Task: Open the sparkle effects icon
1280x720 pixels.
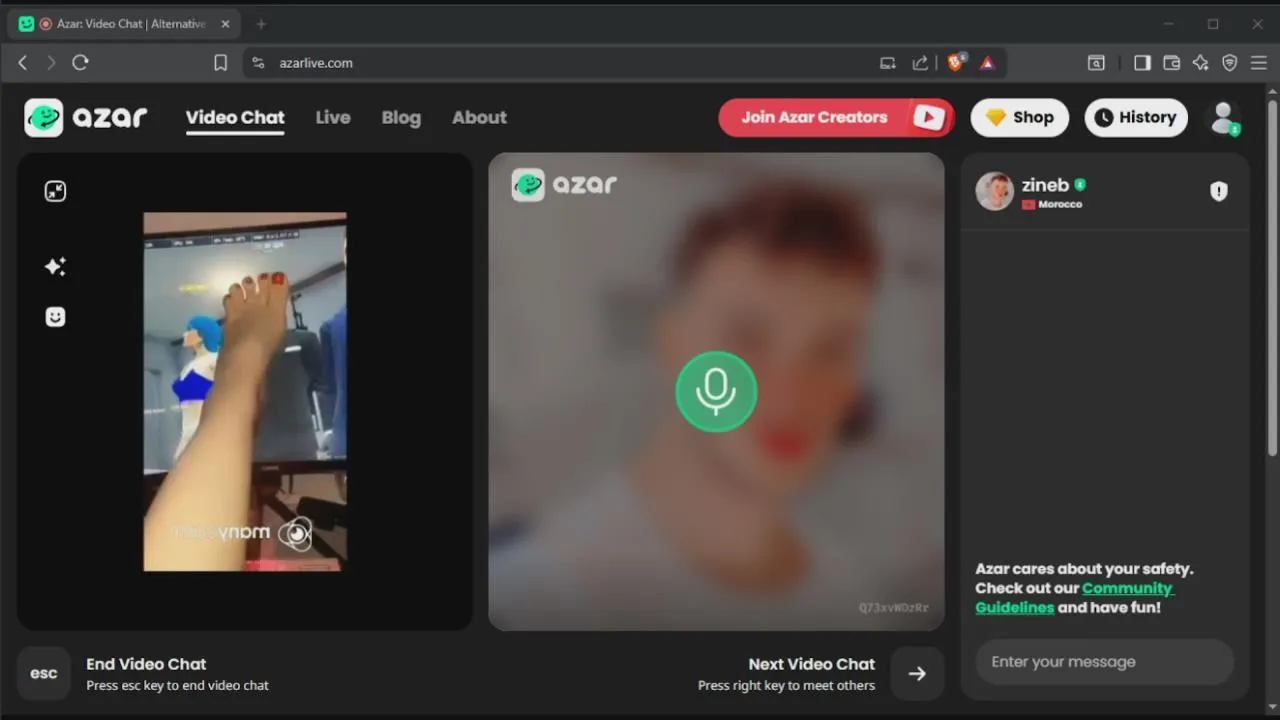Action: pyautogui.click(x=55, y=266)
